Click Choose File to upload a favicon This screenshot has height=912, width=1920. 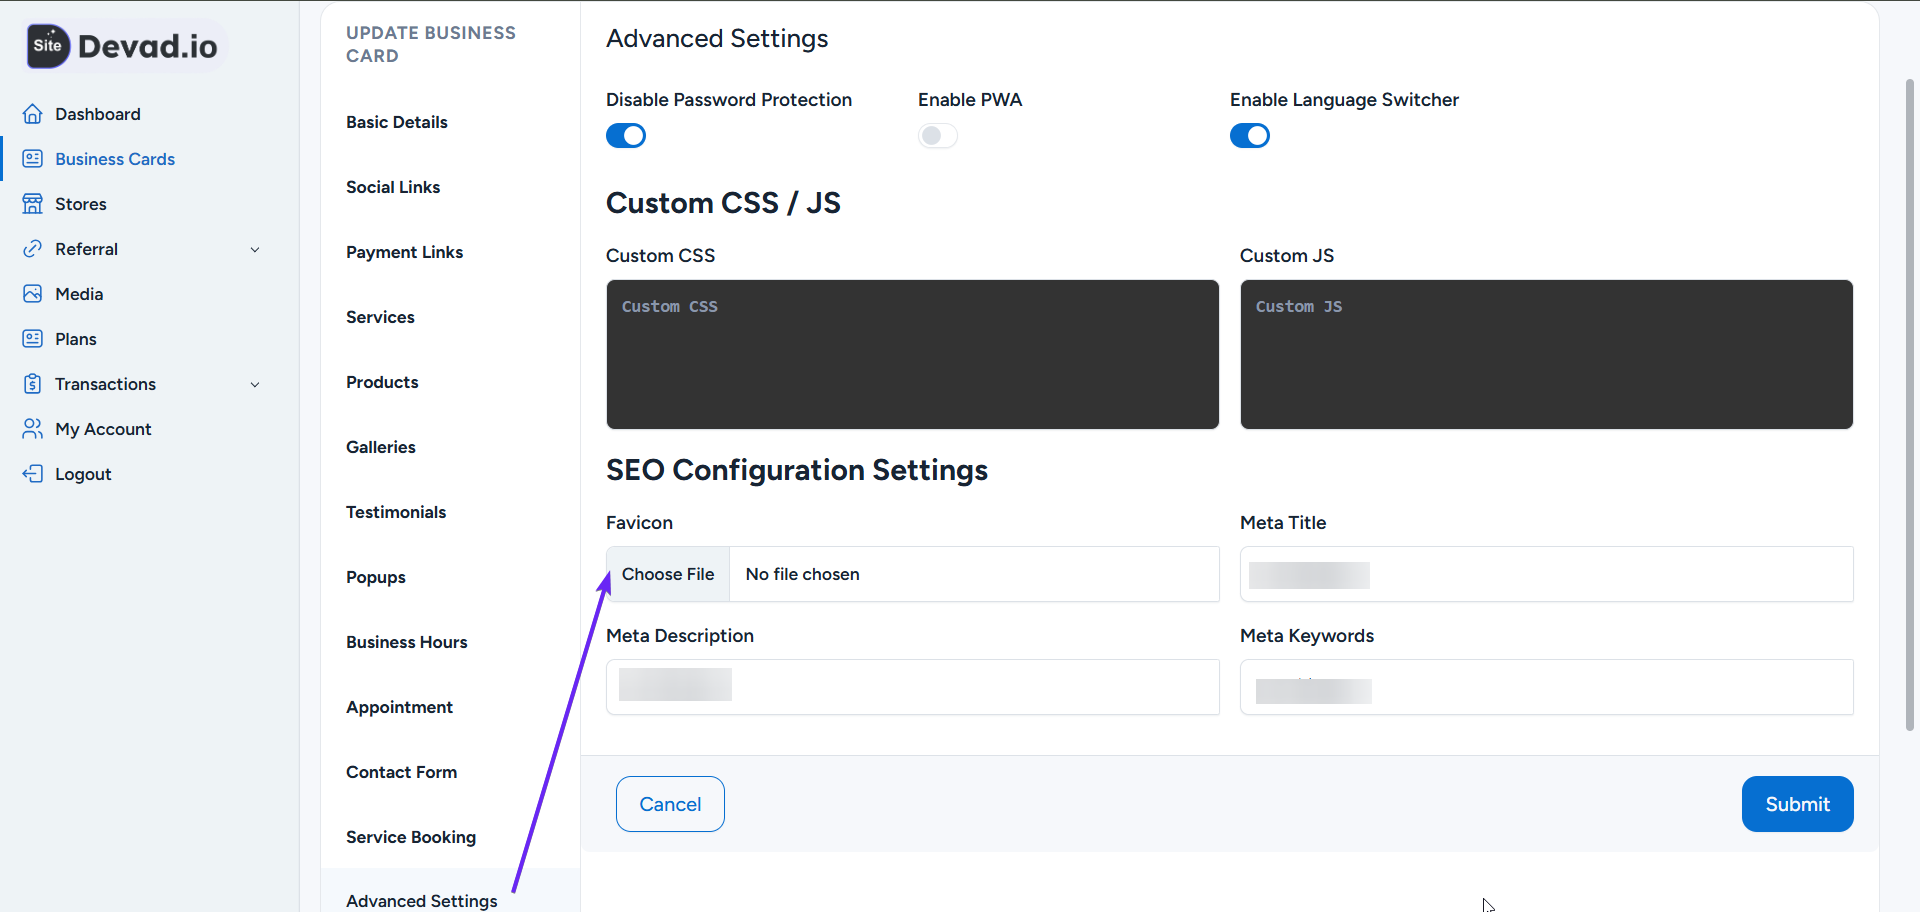tap(667, 573)
